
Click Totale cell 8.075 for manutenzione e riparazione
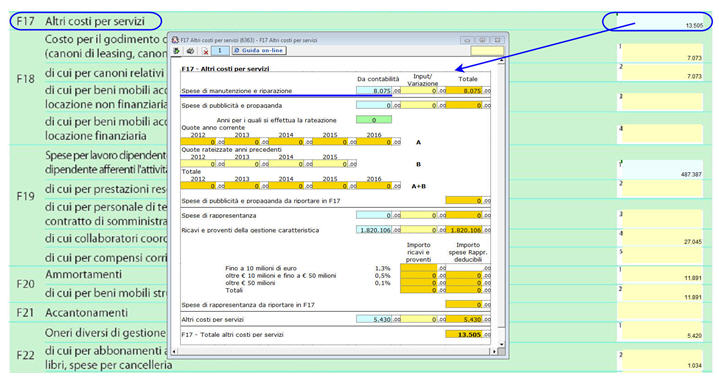click(464, 91)
